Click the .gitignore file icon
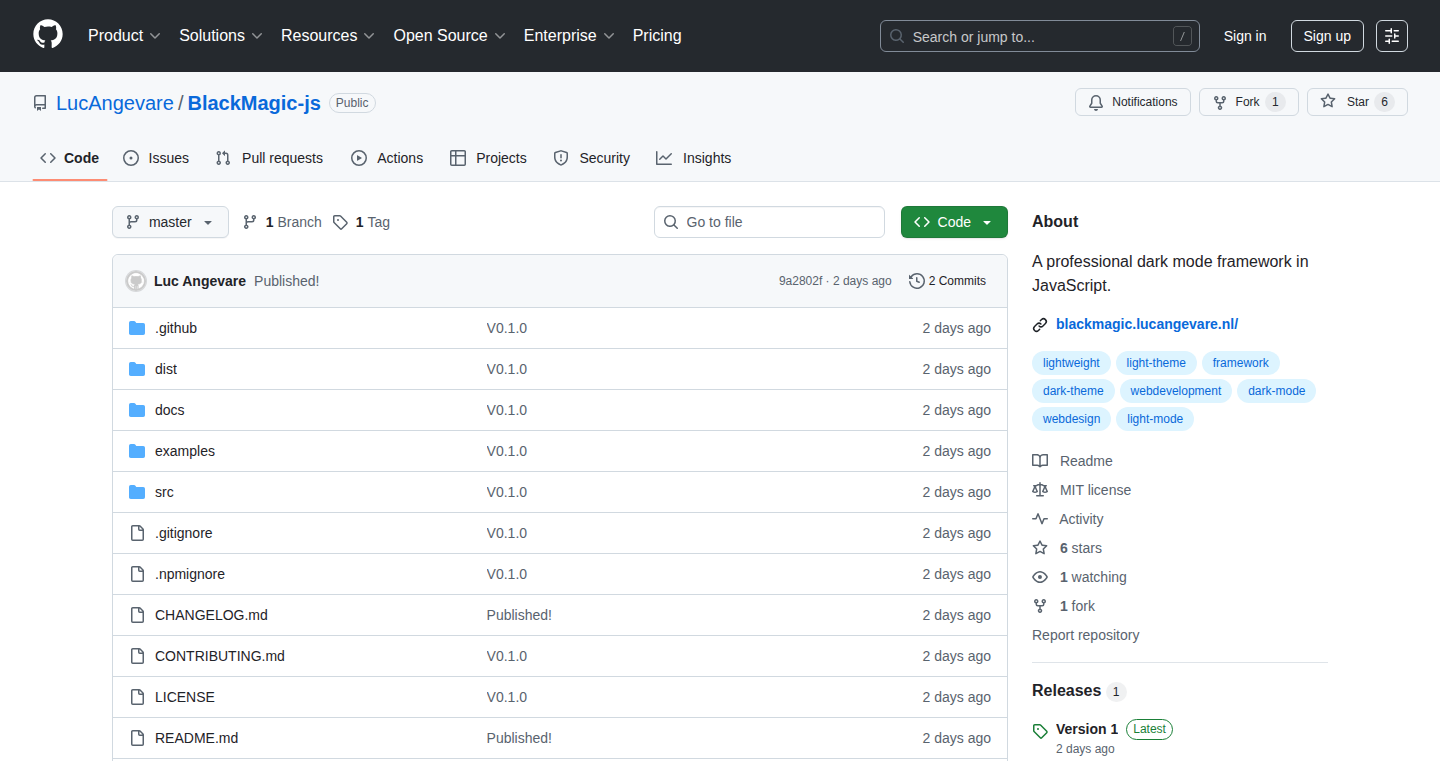This screenshot has width=1440, height=761. pos(137,533)
